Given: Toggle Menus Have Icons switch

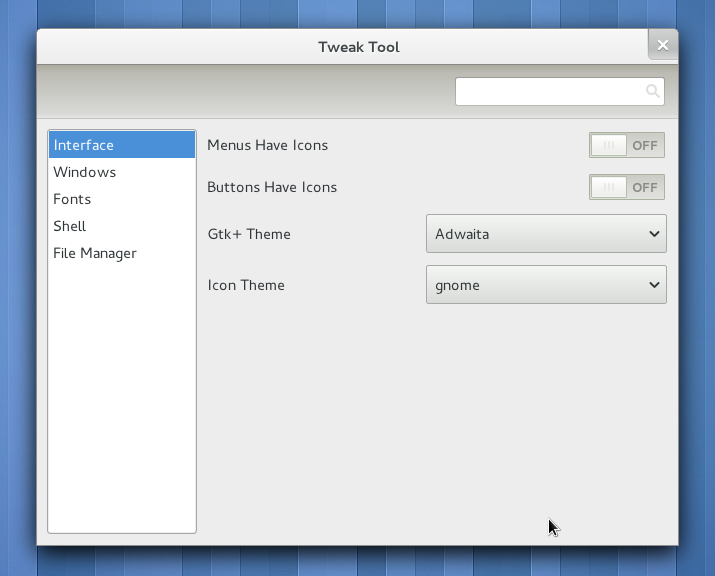Looking at the screenshot, I should 627,145.
